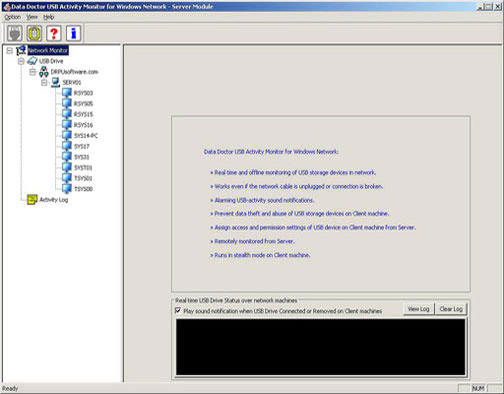This screenshot has width=504, height=394.
Task: Open the yellow Activity Log icon
Action: coord(32,200)
